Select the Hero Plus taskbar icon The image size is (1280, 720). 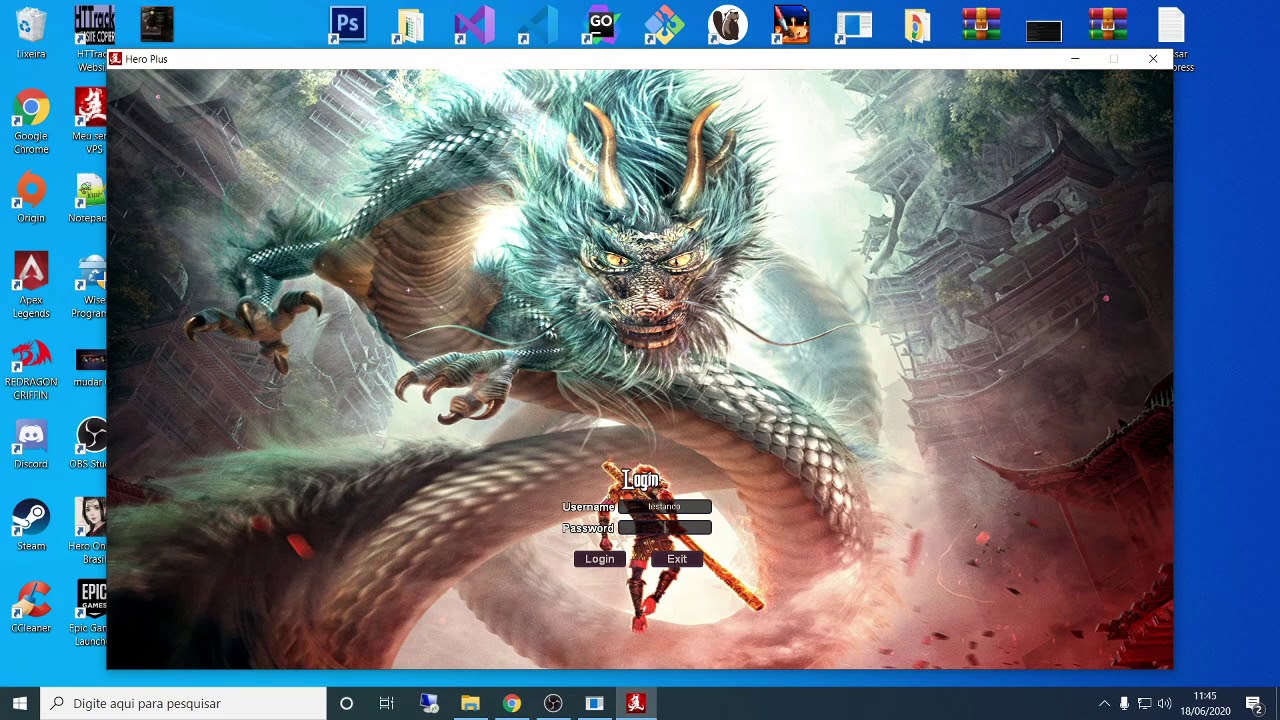tap(635, 703)
